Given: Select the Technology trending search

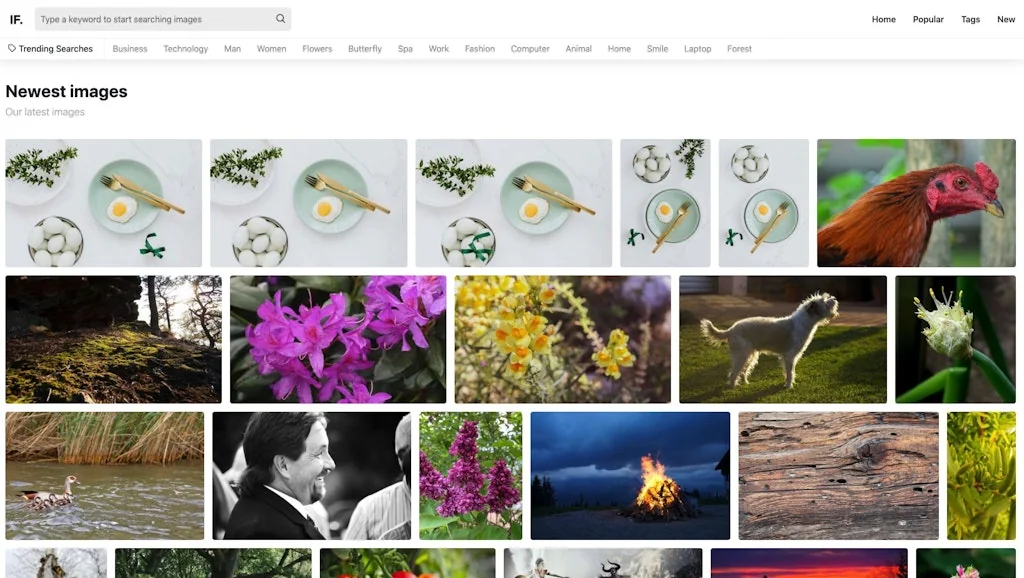Looking at the screenshot, I should tap(185, 48).
